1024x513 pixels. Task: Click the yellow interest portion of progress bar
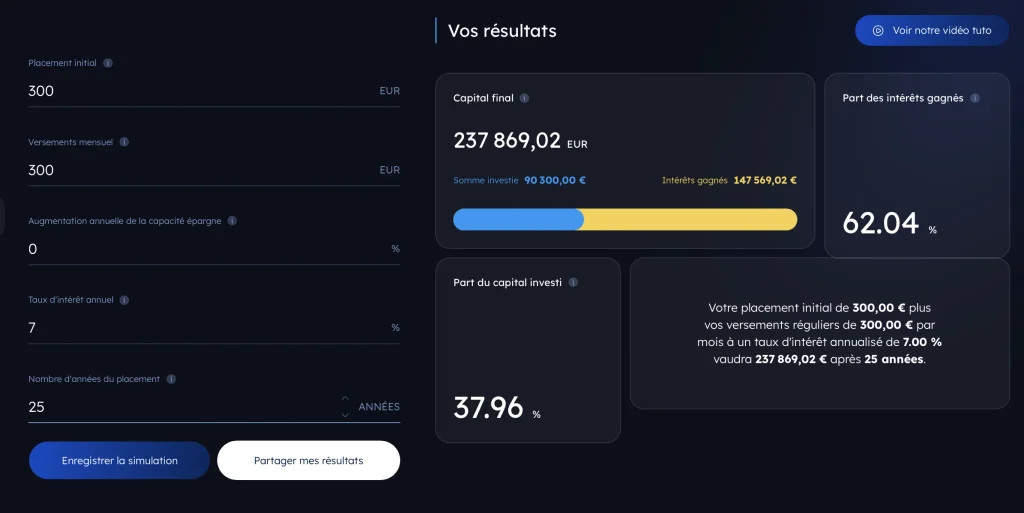[x=690, y=219]
